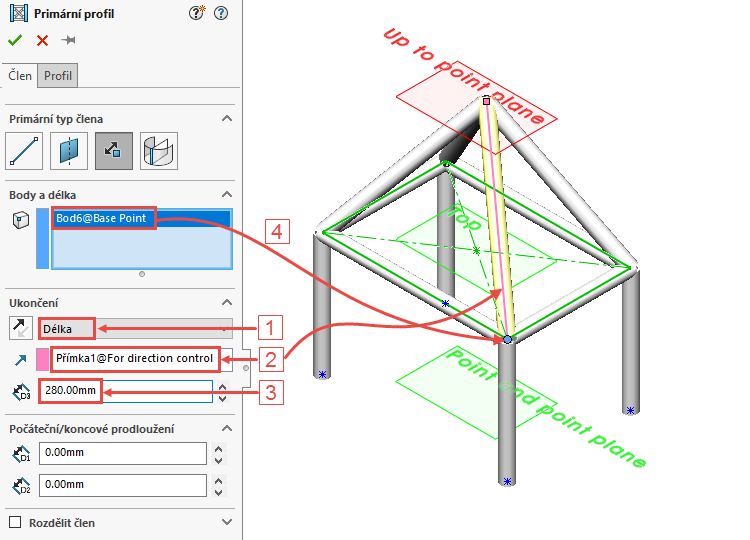Click the point selection cube icon
Screen dimensions: 750x540
[21, 220]
